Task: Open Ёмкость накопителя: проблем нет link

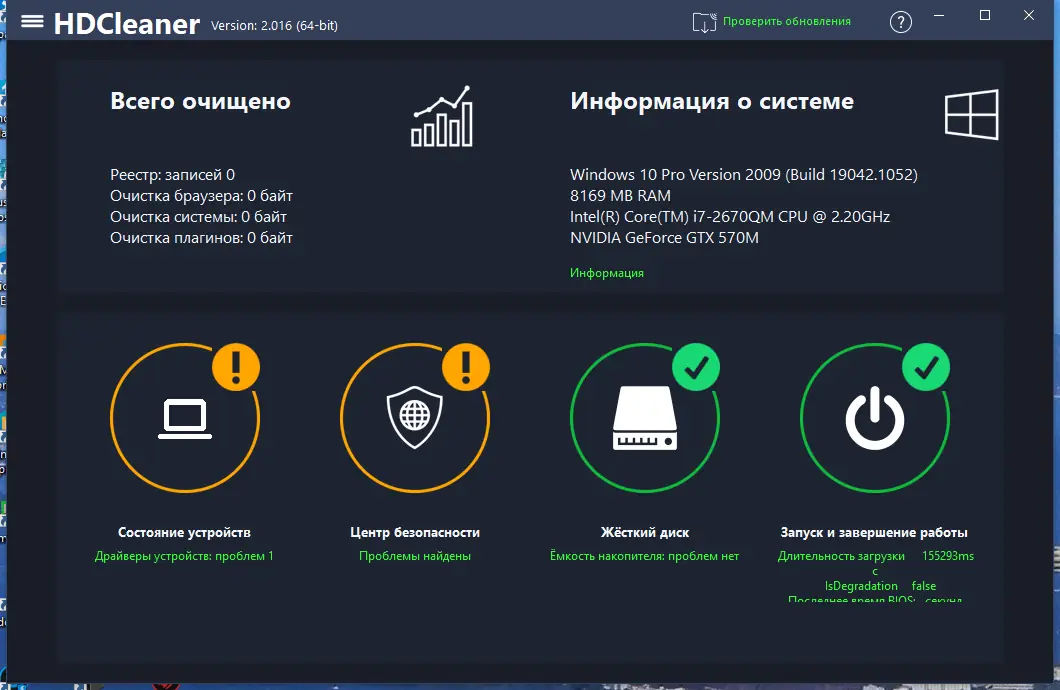Action: click(x=644, y=556)
